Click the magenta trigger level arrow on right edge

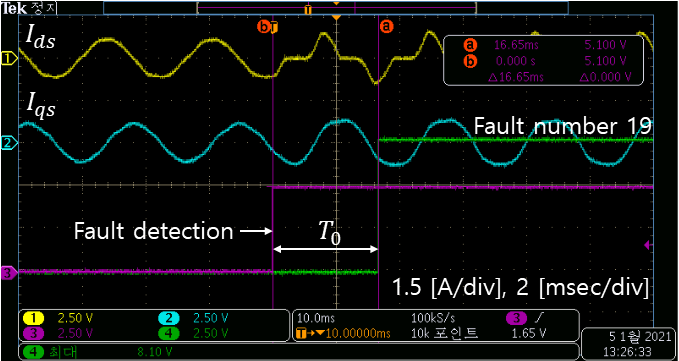click(x=647, y=245)
